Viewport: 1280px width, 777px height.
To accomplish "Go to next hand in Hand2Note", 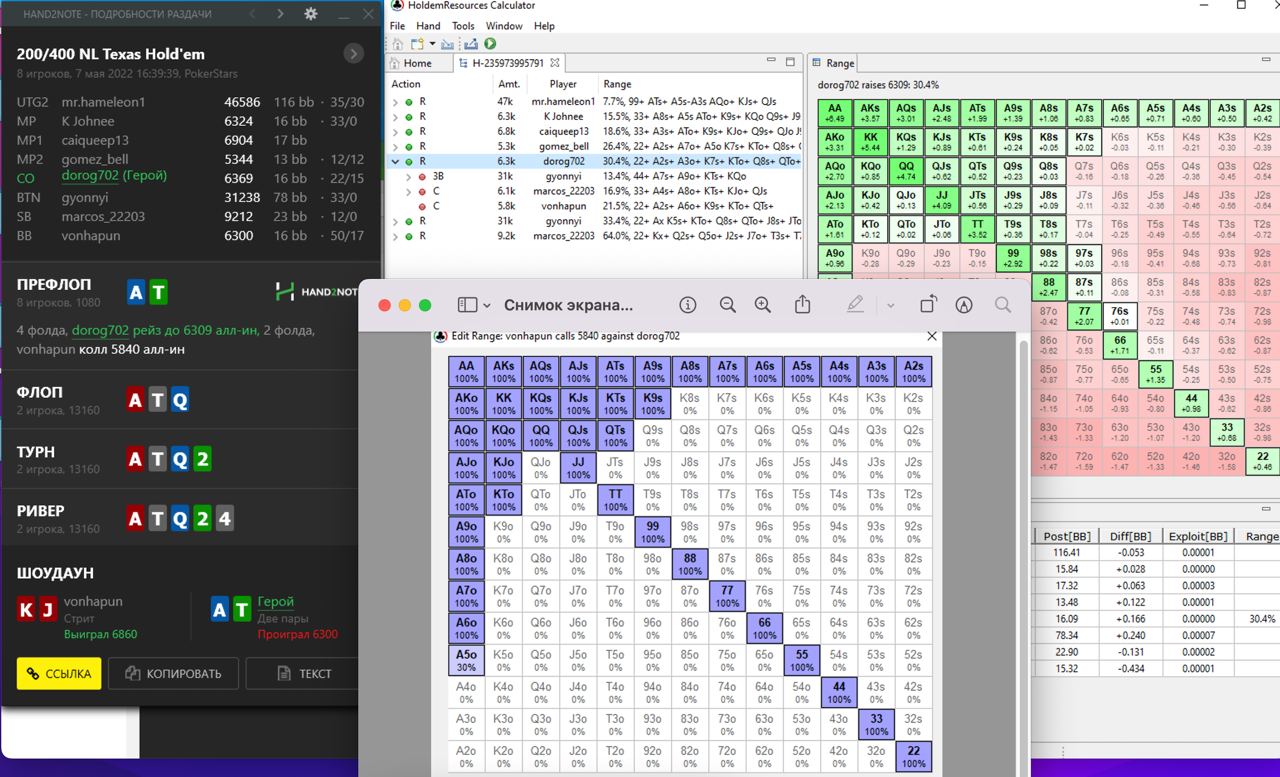I will pos(280,14).
